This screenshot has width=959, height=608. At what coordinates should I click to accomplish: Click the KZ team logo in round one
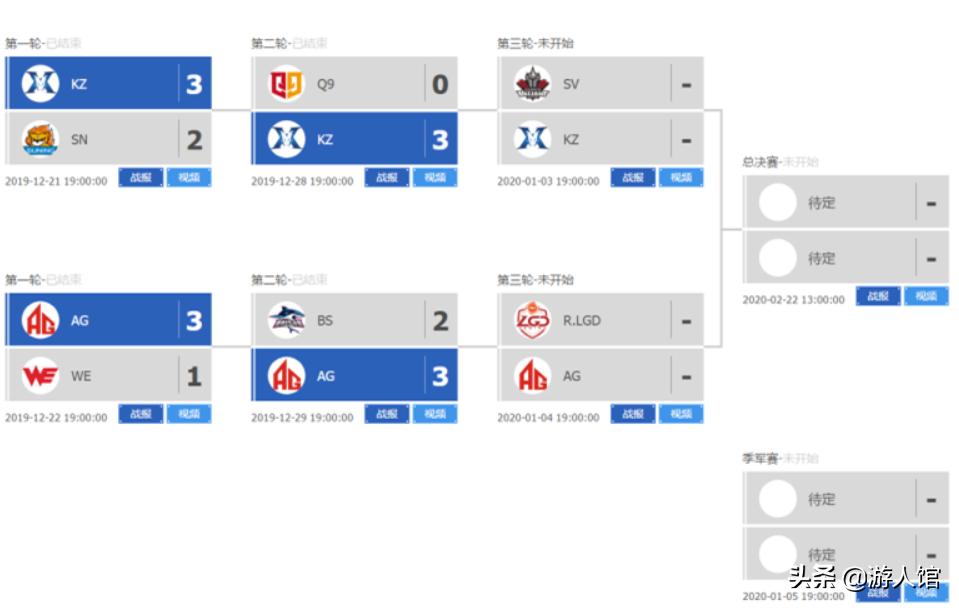(36, 82)
